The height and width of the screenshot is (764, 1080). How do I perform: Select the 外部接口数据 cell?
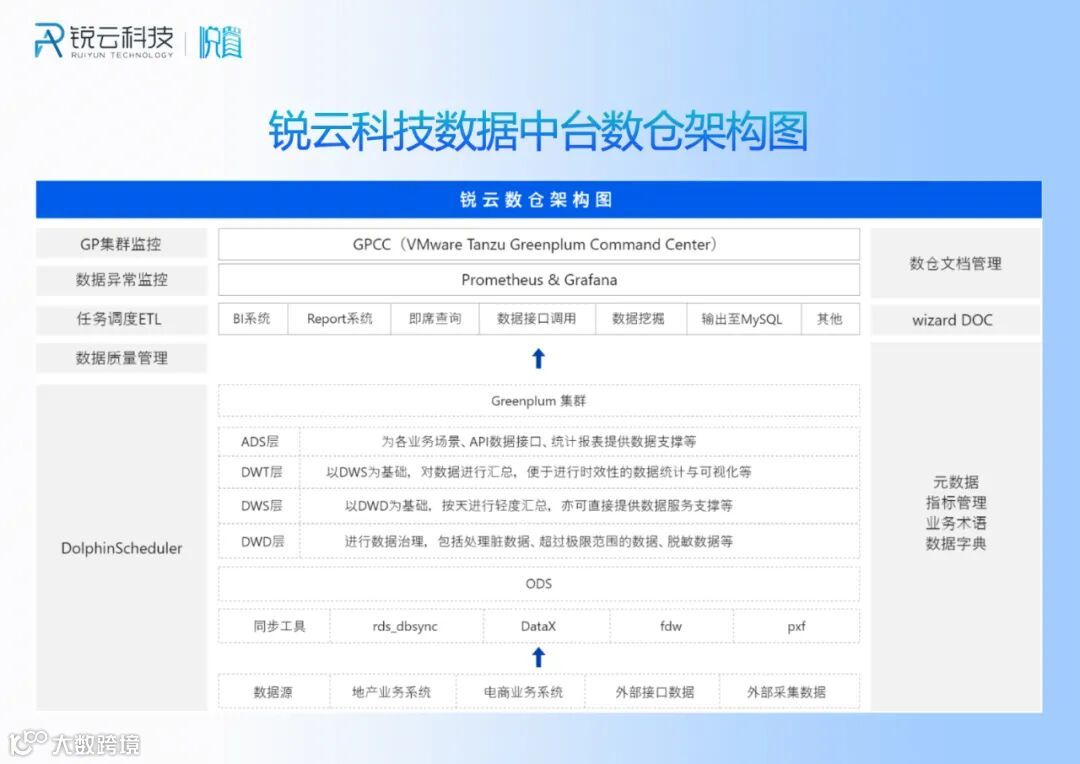tap(654, 692)
